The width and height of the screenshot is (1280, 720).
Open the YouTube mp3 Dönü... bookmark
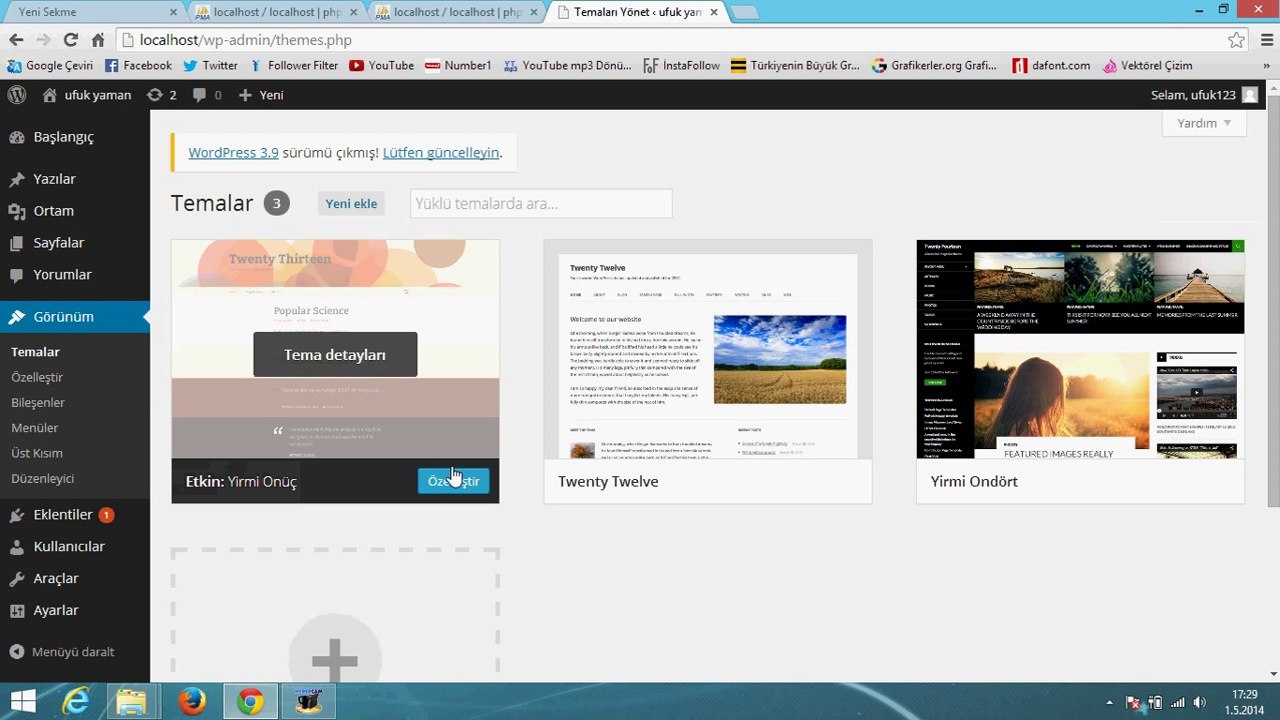click(567, 66)
